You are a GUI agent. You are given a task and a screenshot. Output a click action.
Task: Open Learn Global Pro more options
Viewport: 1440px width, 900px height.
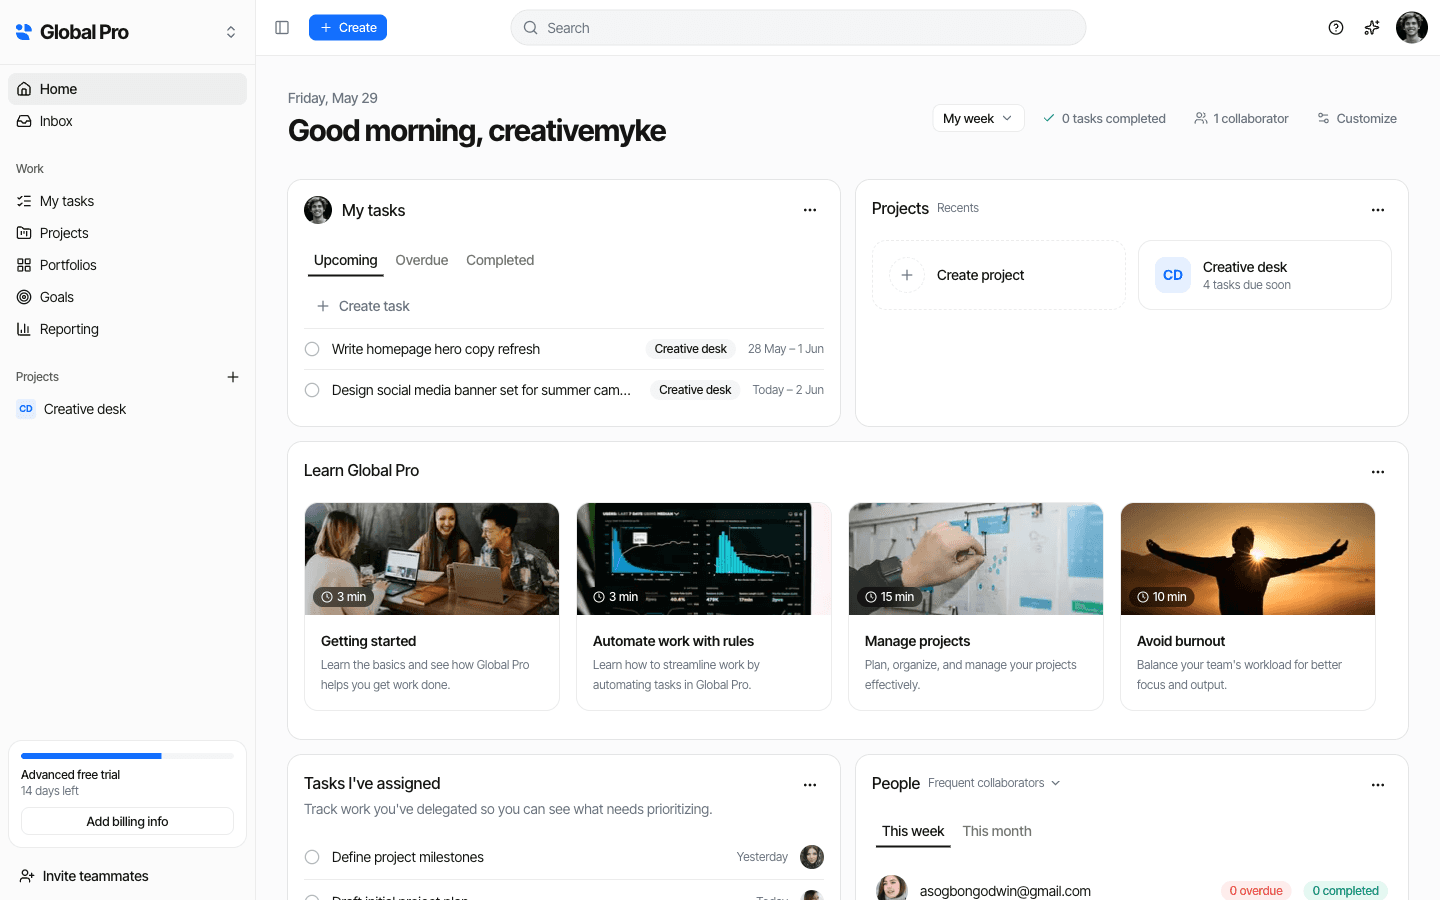tap(1378, 472)
